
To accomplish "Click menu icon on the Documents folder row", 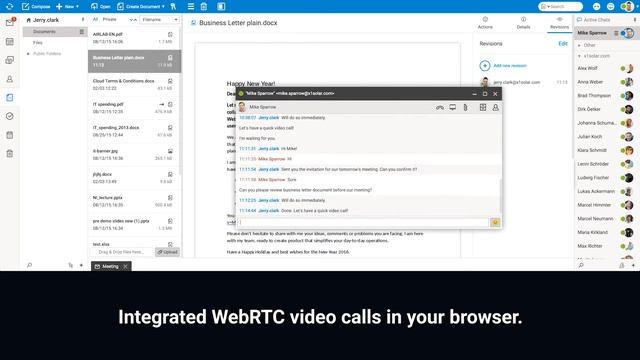I will [82, 31].
